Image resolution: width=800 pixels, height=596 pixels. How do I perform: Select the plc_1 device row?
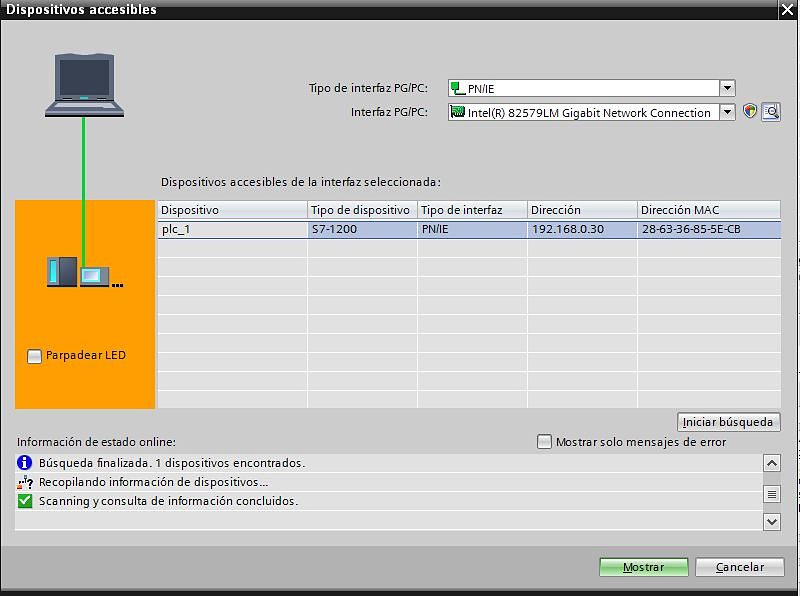click(x=232, y=229)
